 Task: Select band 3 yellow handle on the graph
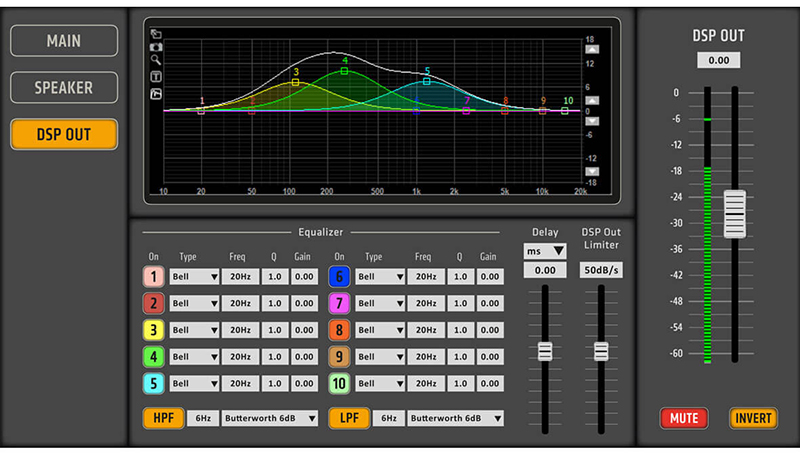pyautogui.click(x=295, y=82)
